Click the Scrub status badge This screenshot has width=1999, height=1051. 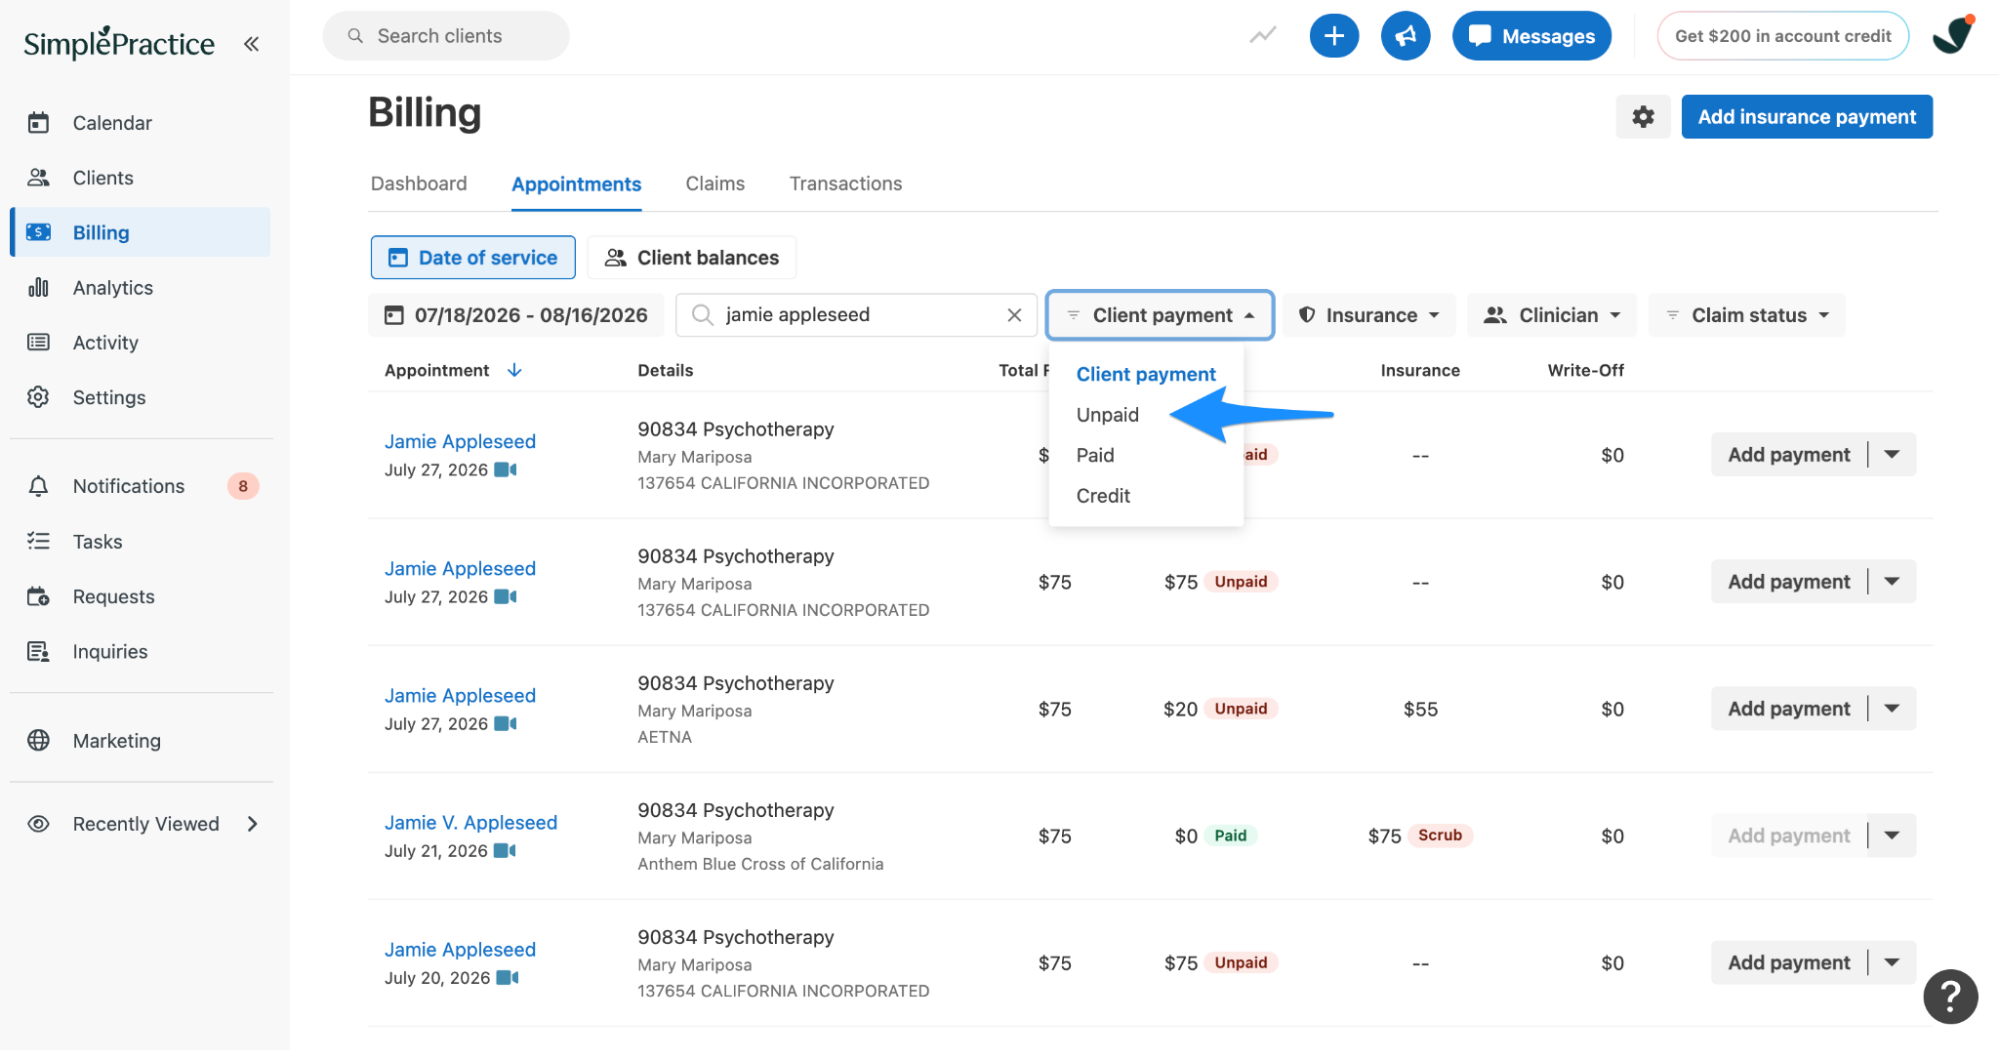(1440, 835)
